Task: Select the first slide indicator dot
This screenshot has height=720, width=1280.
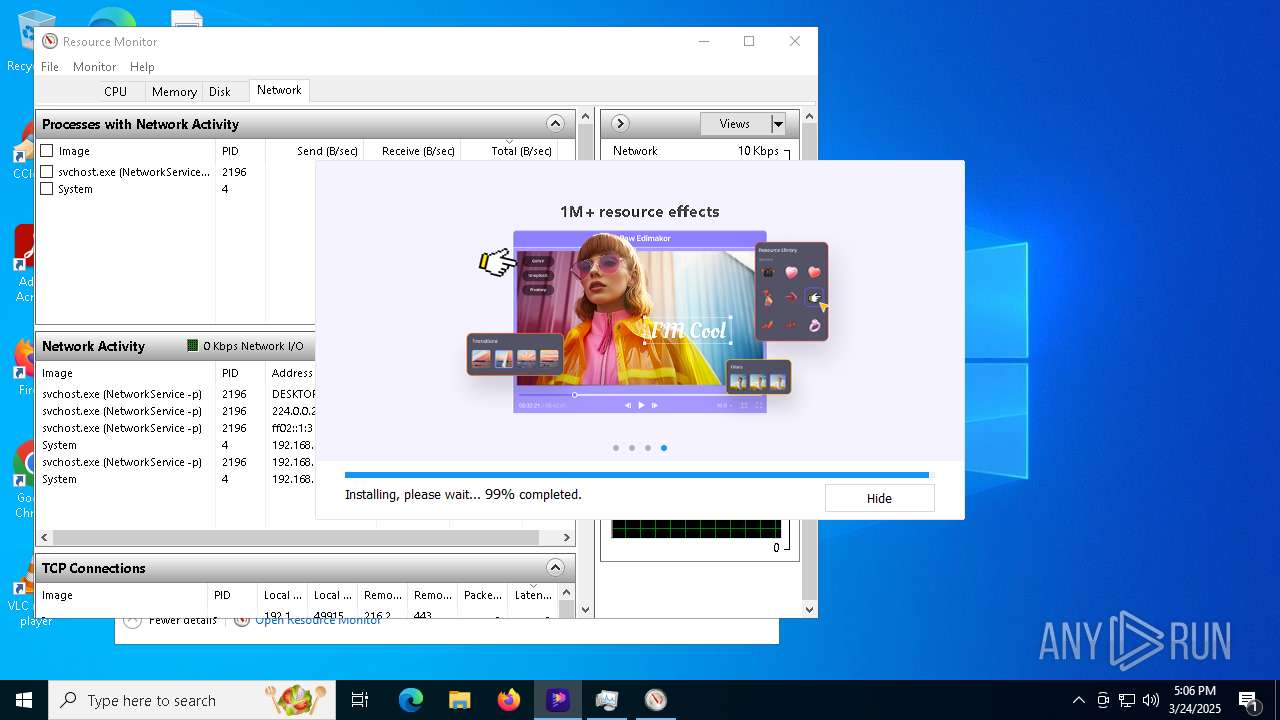Action: click(x=616, y=448)
